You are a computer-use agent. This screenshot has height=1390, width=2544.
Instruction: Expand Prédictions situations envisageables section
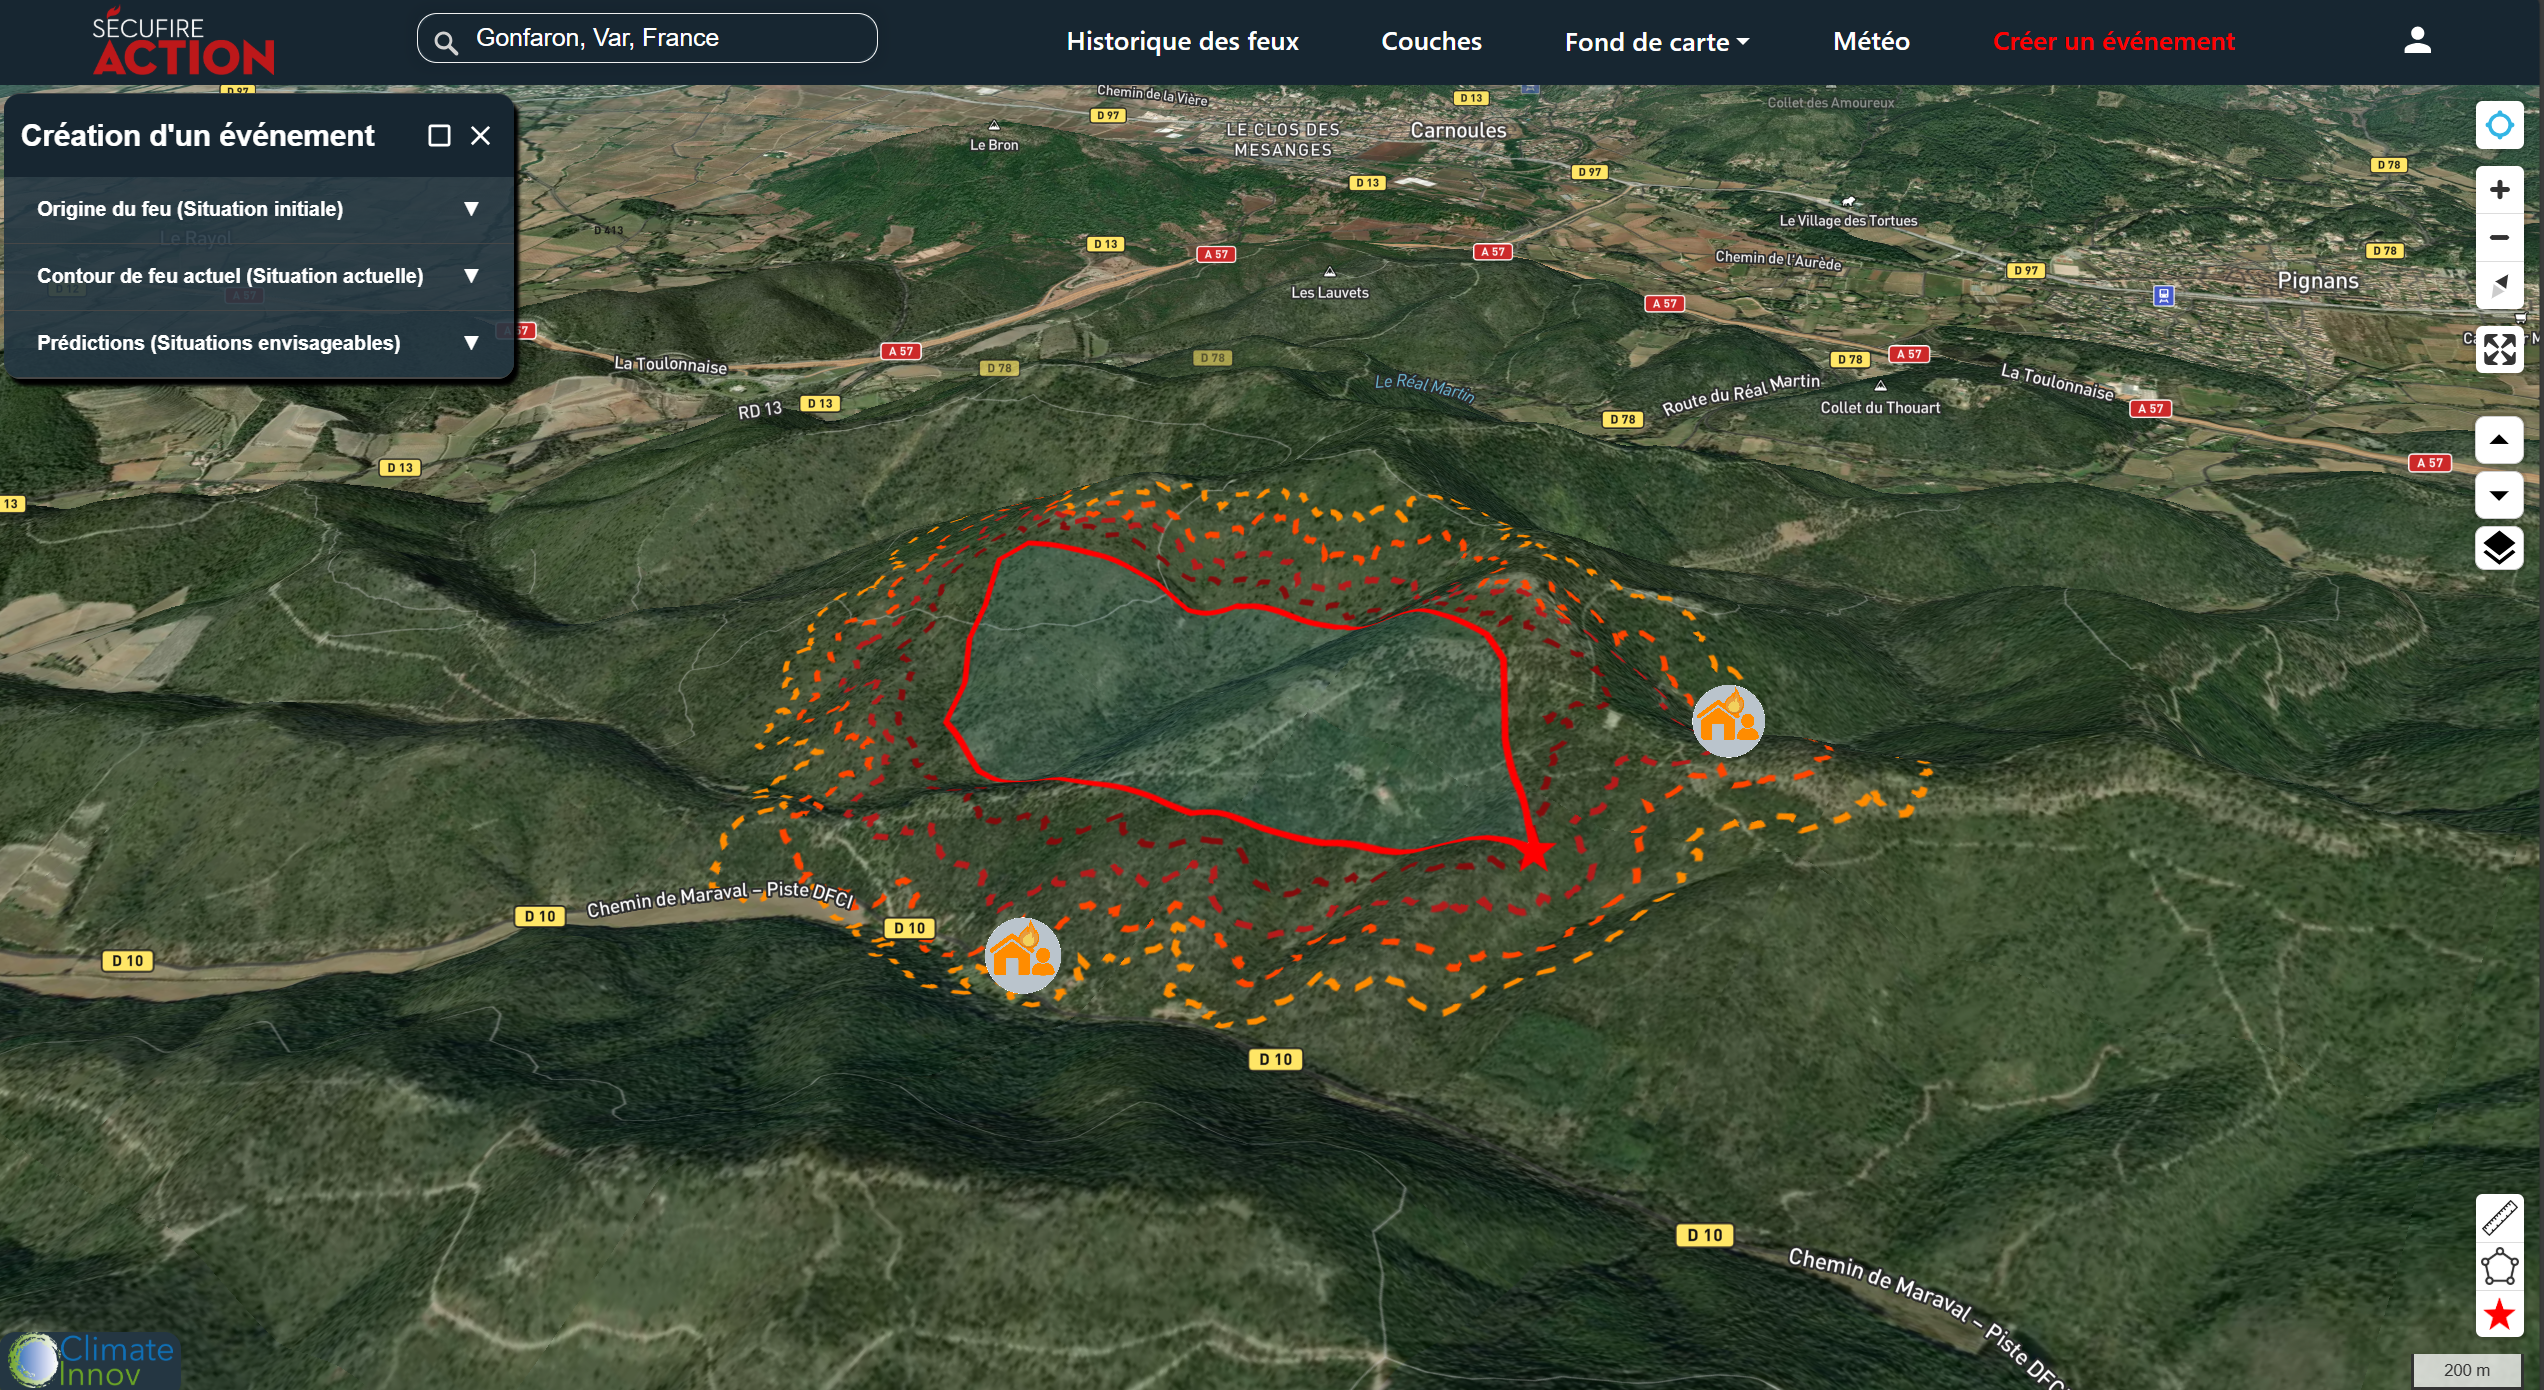pyautogui.click(x=471, y=343)
